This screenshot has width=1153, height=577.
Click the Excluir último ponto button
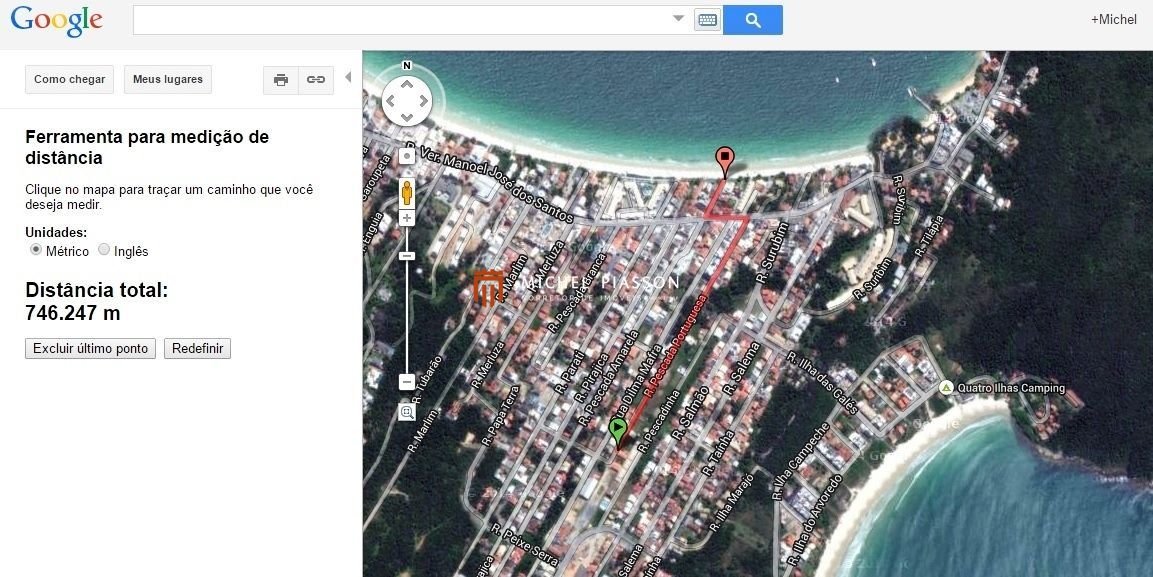pyautogui.click(x=90, y=349)
